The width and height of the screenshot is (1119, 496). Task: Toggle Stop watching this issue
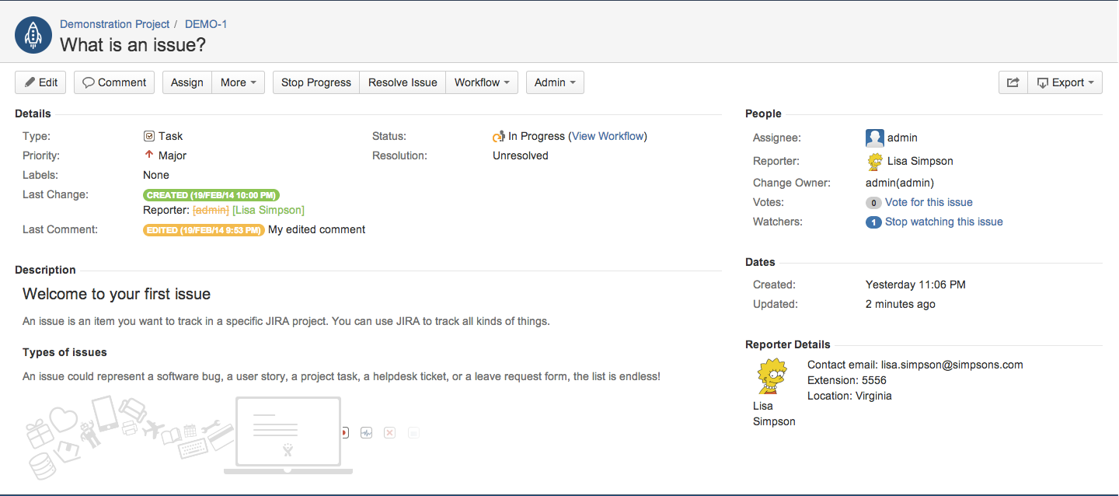click(x=943, y=222)
